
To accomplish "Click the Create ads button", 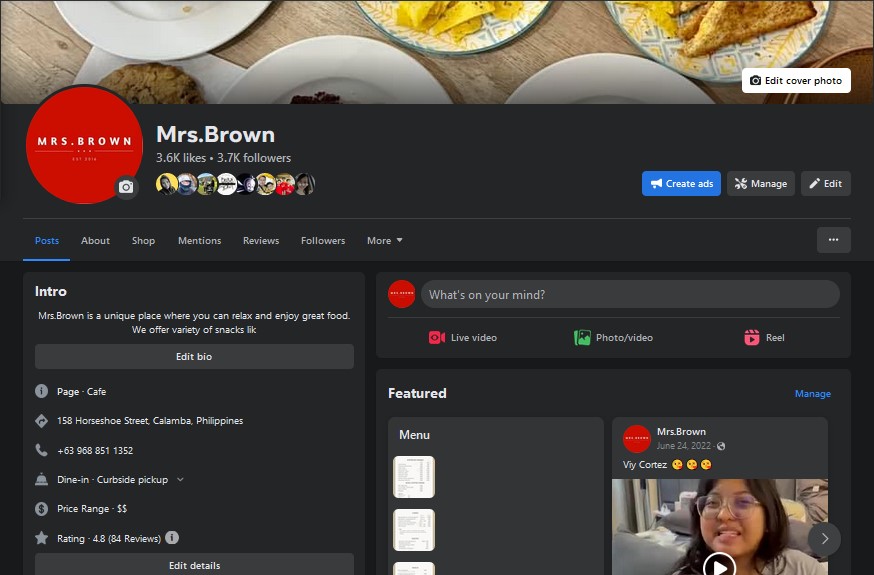I will (681, 183).
